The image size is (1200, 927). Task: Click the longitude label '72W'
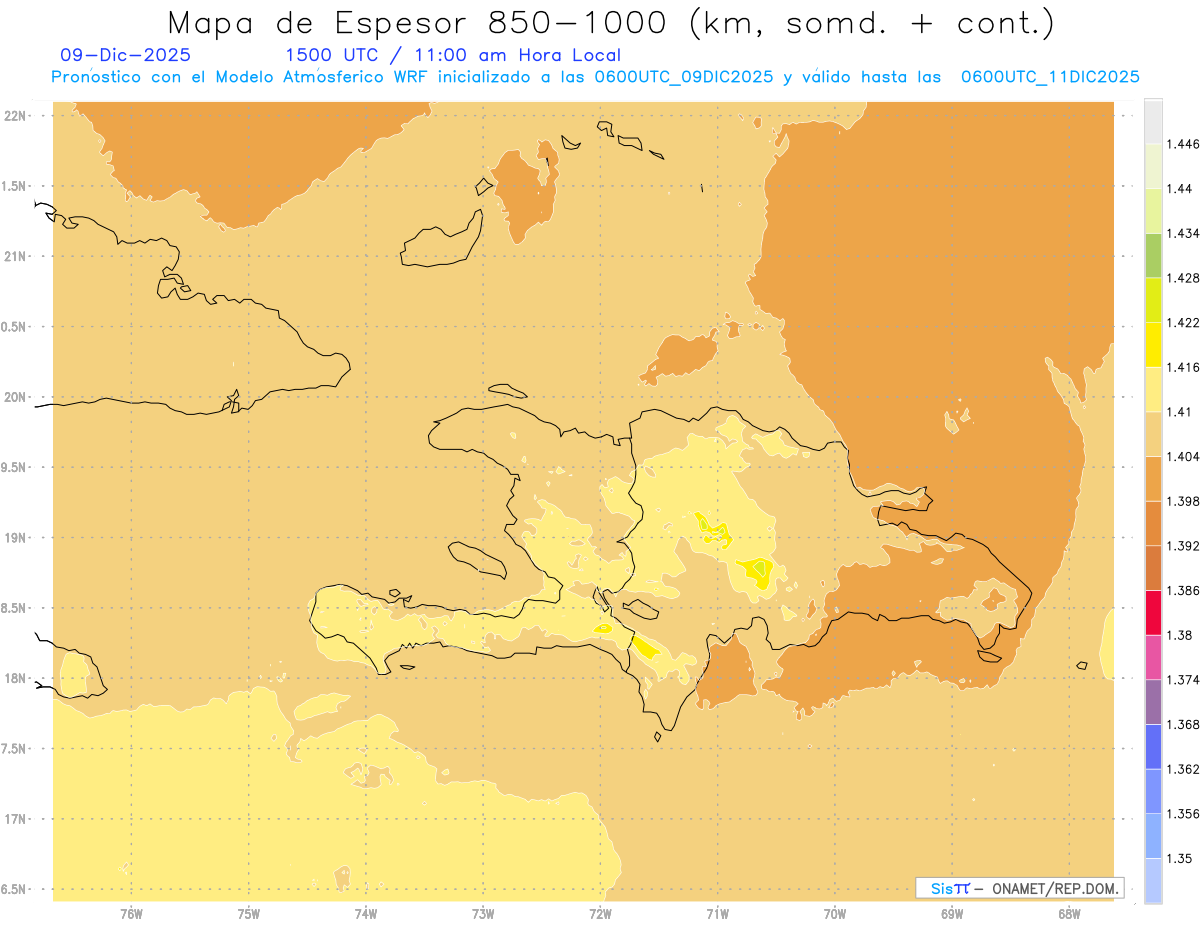600,913
